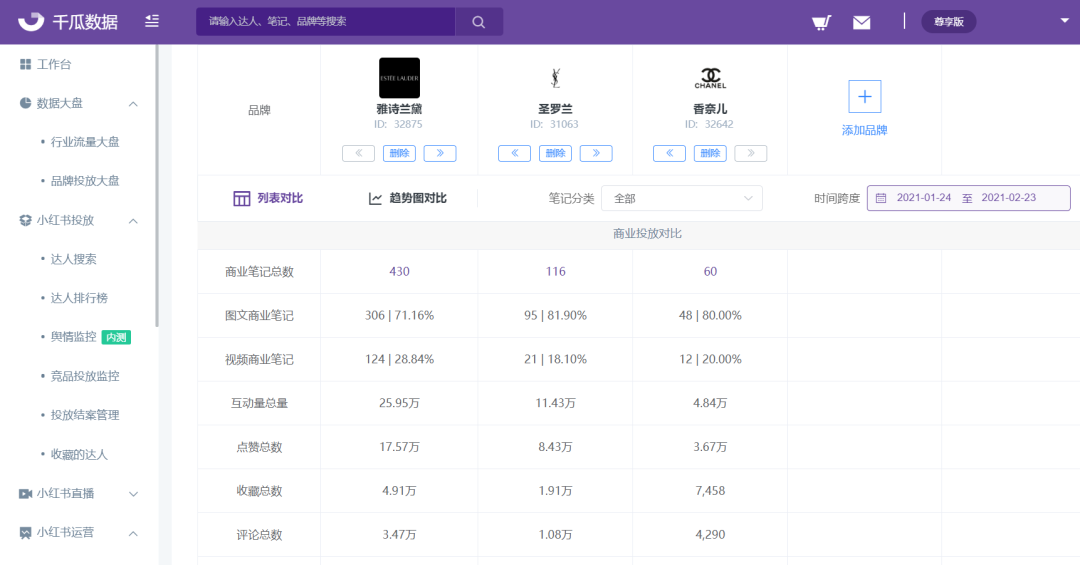The height and width of the screenshot is (565, 1080).
Task: Click the 评论总数 value 1.08万
Action: tap(555, 535)
